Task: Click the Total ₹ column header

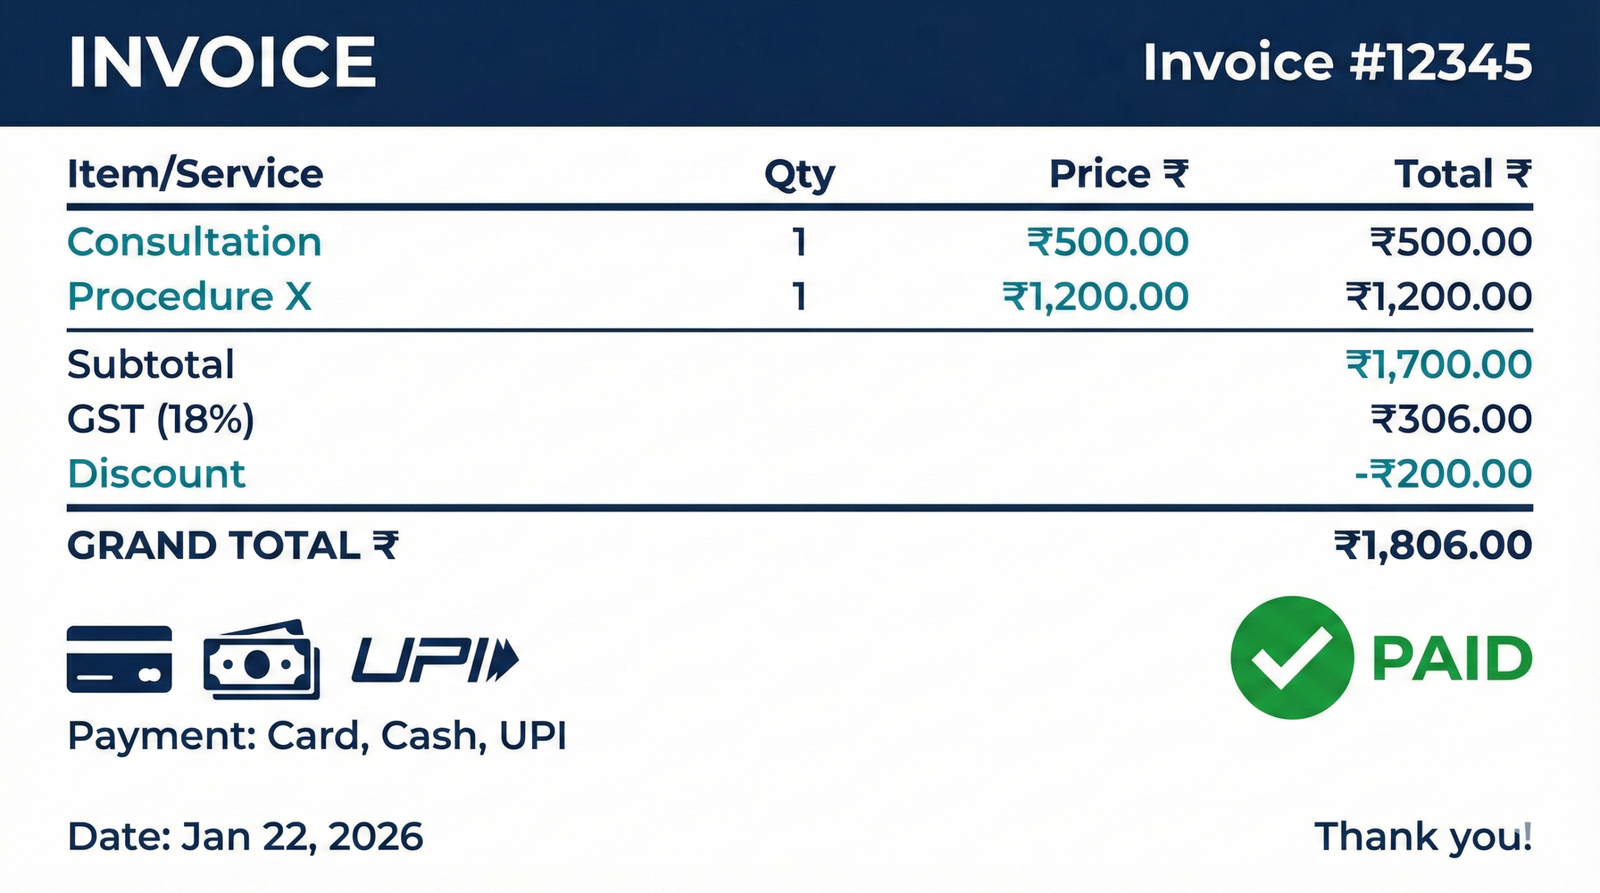Action: 1462,174
